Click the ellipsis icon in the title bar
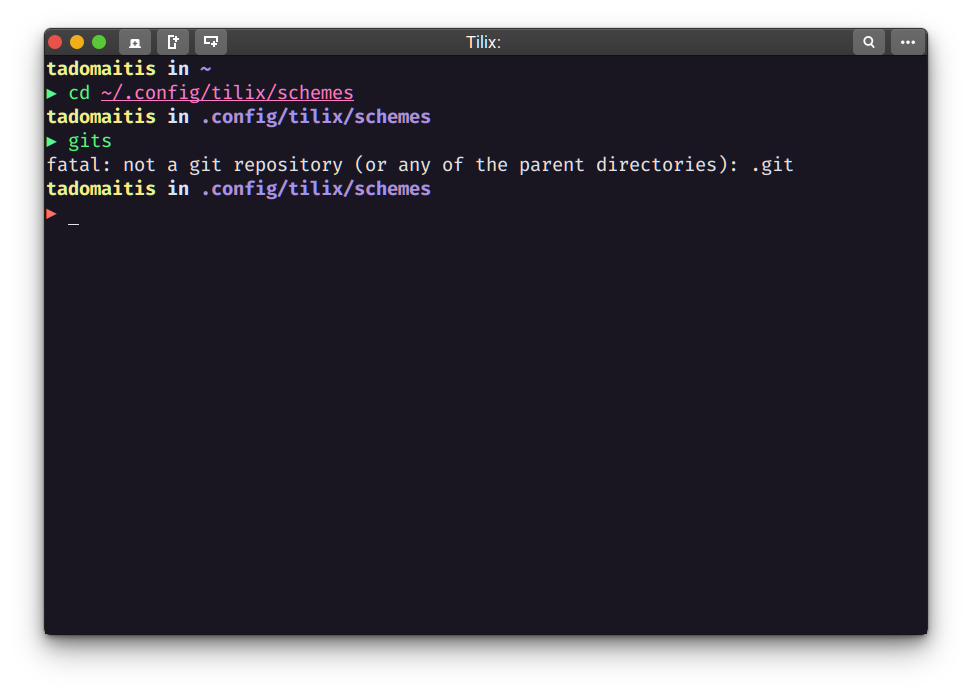This screenshot has height=695, width=972. [x=908, y=42]
